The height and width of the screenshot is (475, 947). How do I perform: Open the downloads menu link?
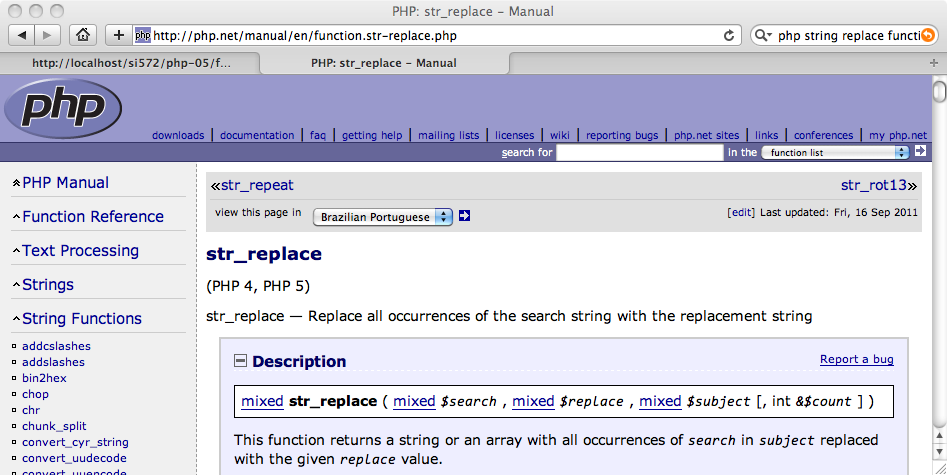tap(178, 135)
